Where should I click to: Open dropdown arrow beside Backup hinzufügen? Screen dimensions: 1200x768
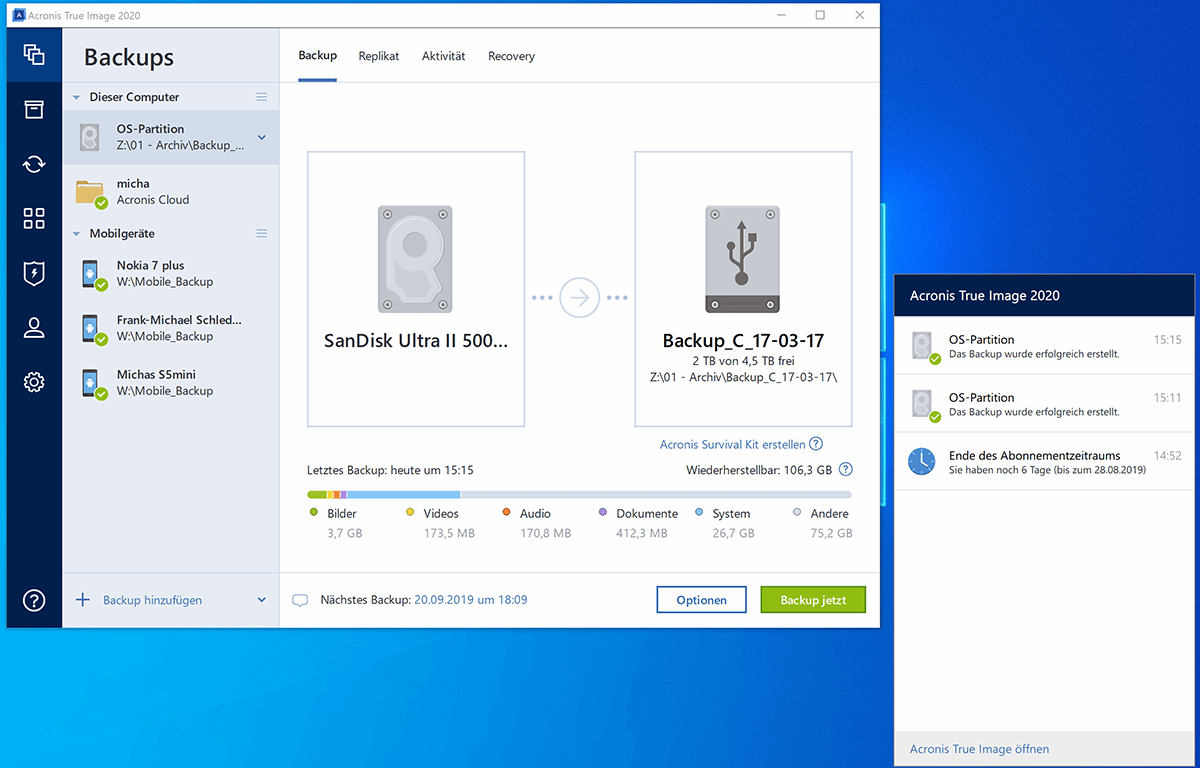tap(262, 601)
